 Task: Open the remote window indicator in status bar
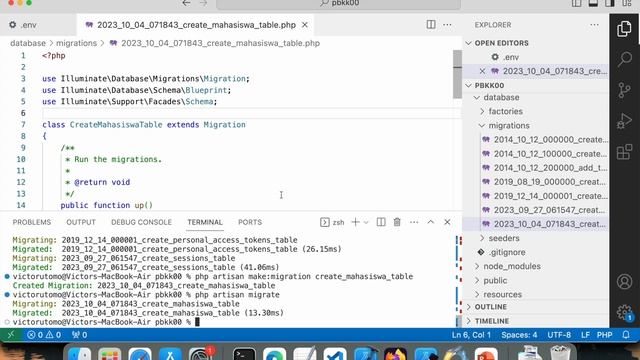11,335
